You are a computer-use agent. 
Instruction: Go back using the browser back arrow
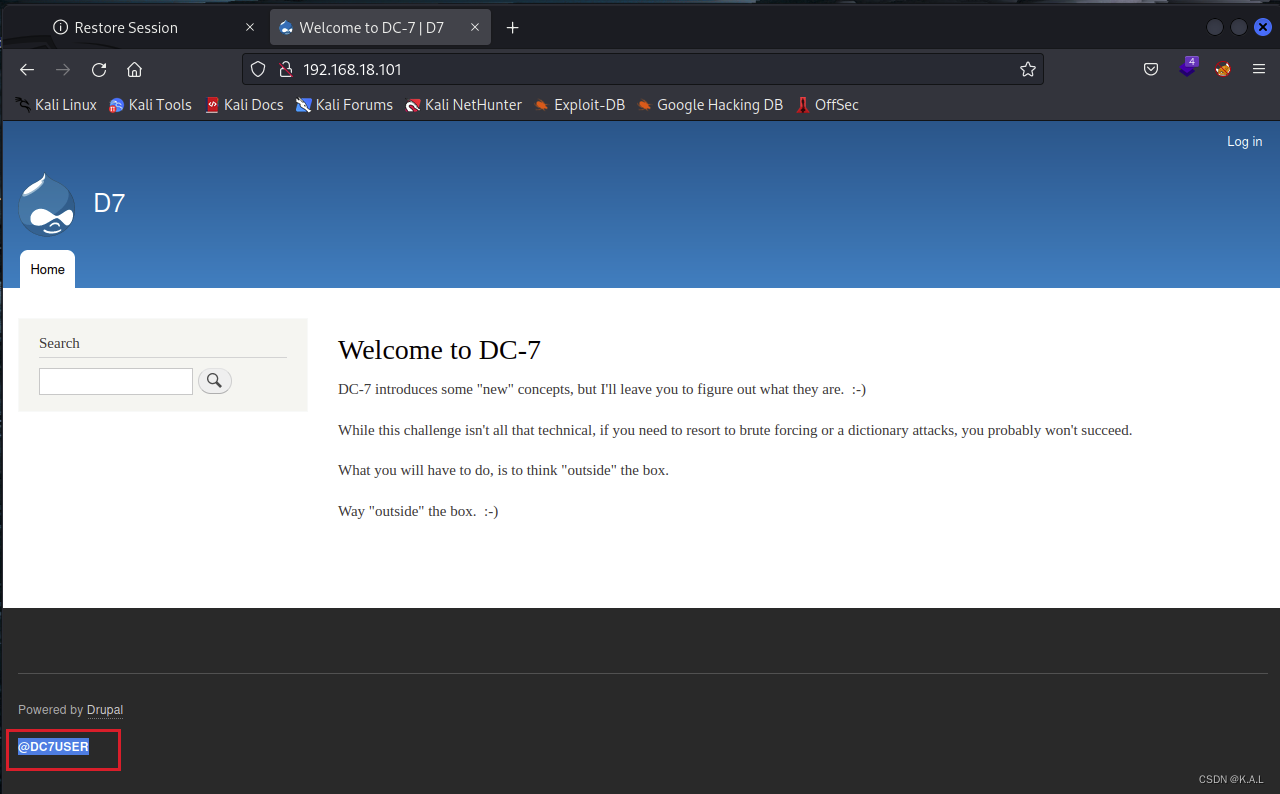[27, 69]
